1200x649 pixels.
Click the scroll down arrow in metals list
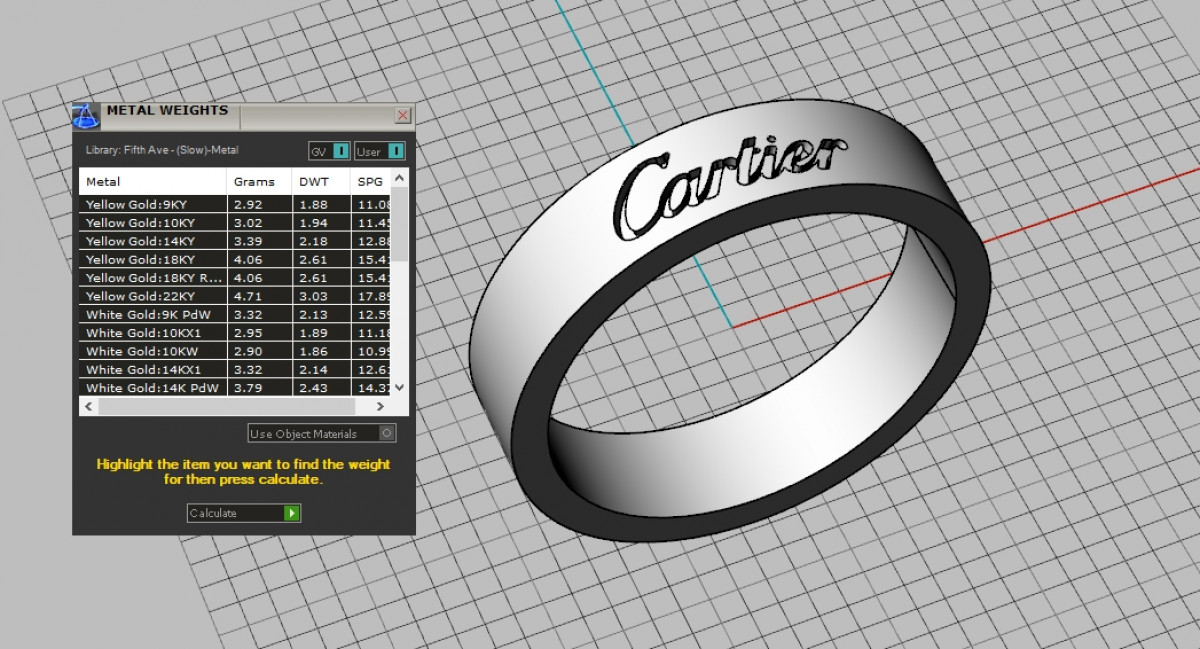400,387
